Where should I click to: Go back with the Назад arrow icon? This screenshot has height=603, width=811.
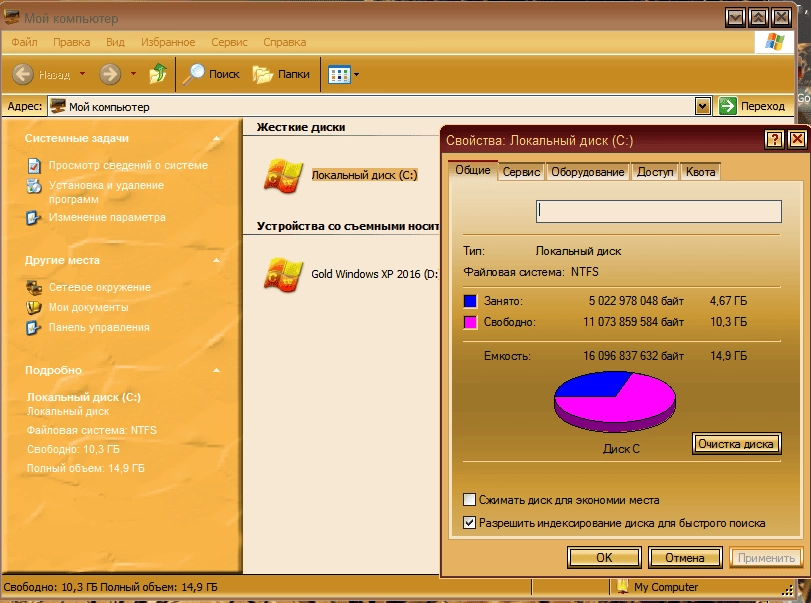(23, 74)
